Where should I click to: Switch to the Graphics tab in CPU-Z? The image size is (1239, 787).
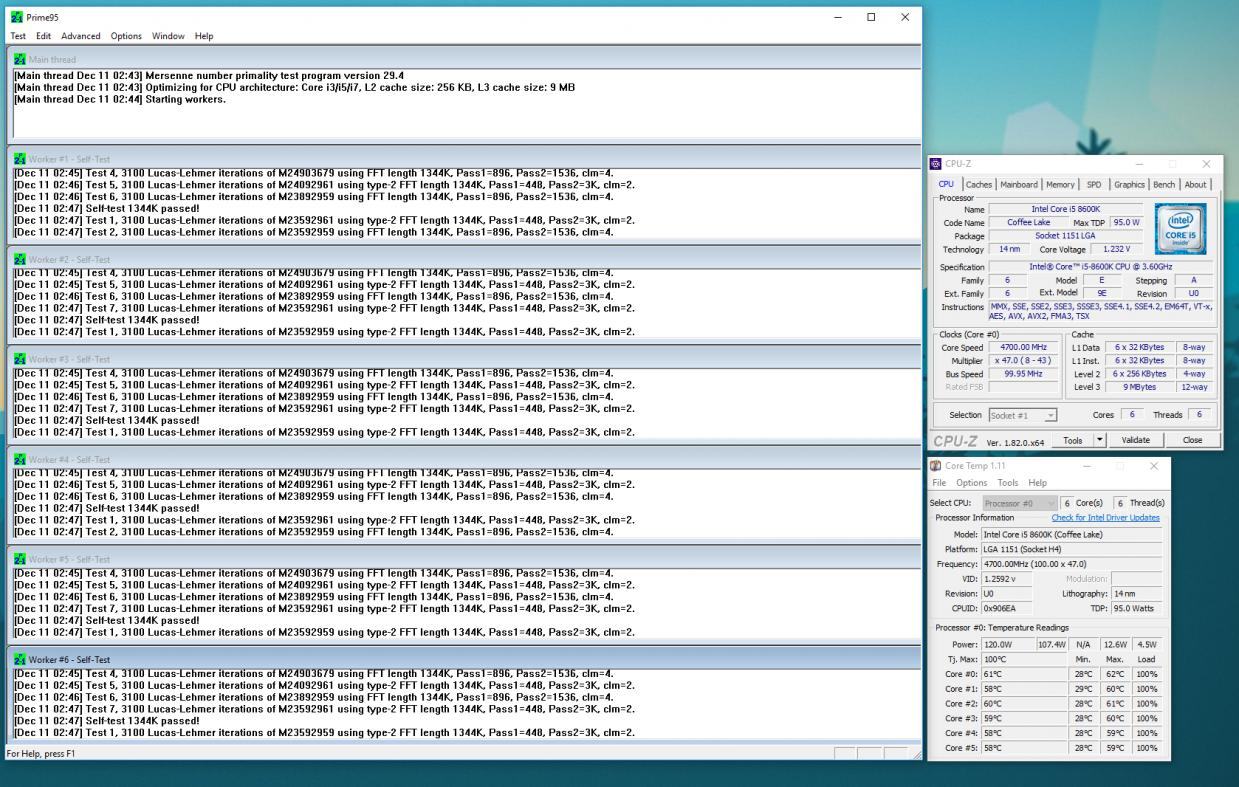point(1129,184)
